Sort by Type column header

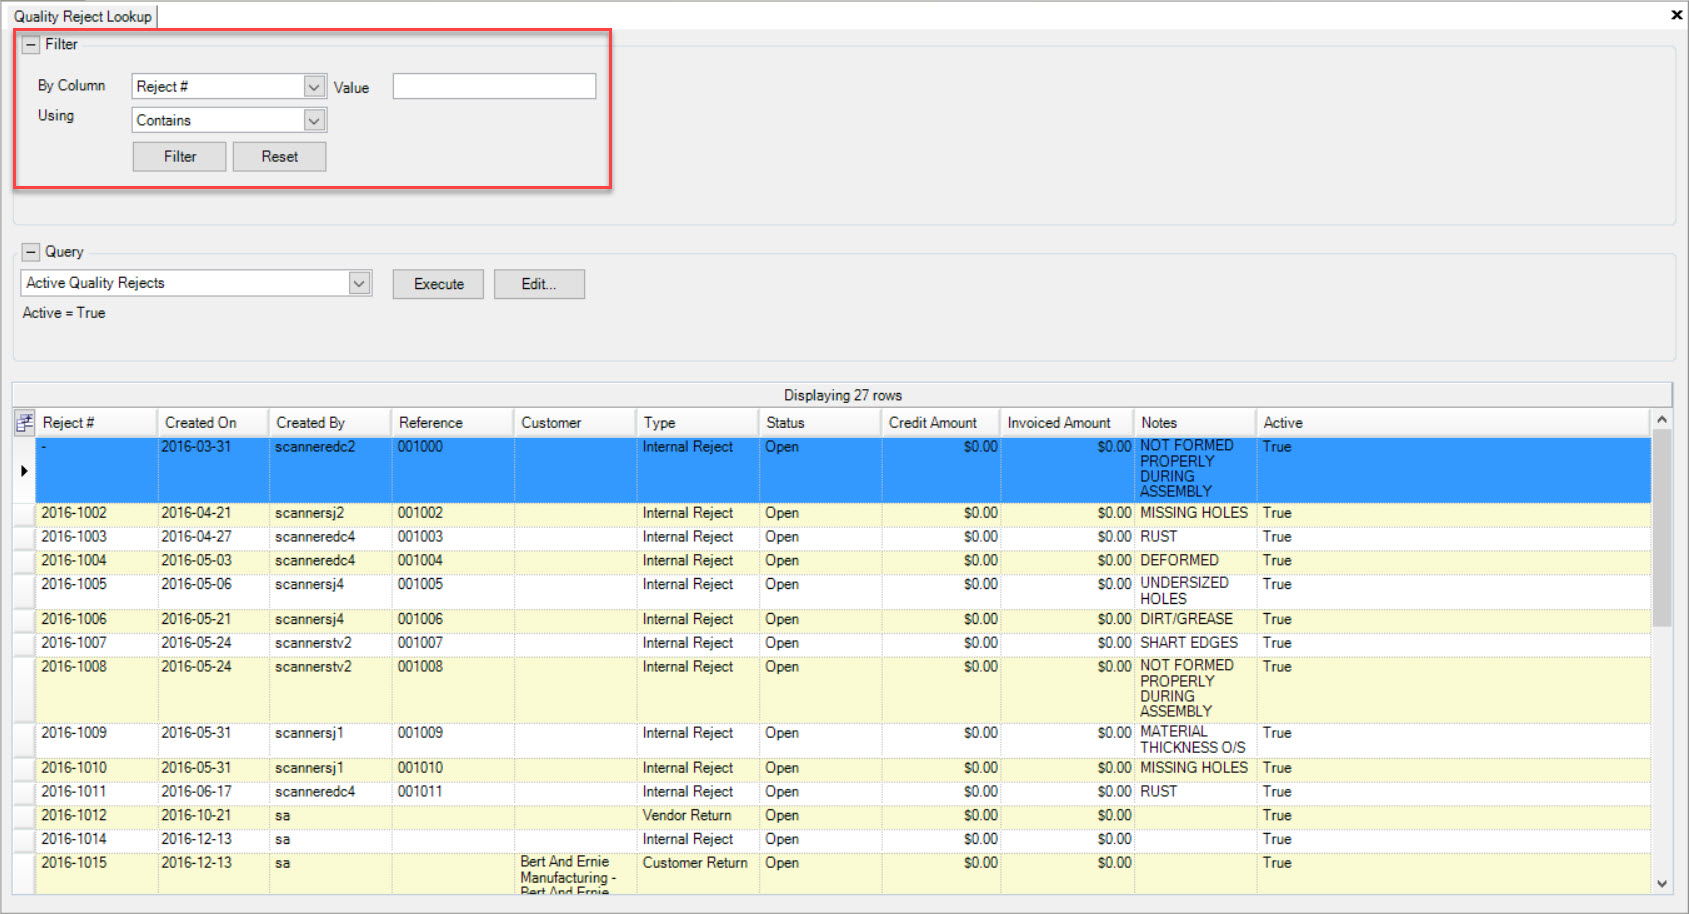click(698, 423)
